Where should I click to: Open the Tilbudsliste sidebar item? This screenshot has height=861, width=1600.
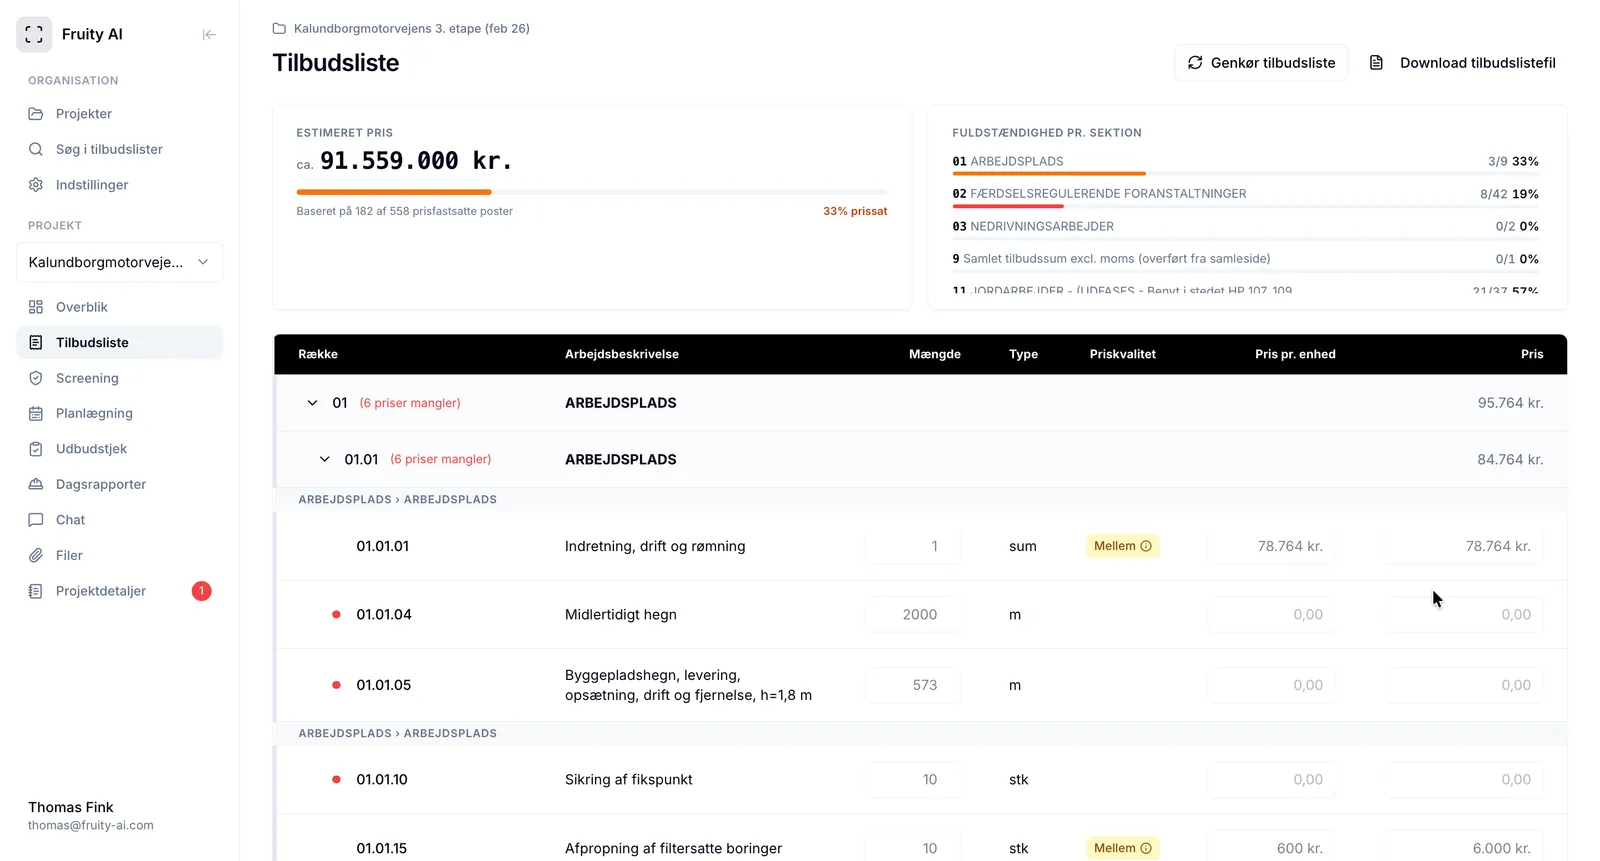[x=120, y=343]
